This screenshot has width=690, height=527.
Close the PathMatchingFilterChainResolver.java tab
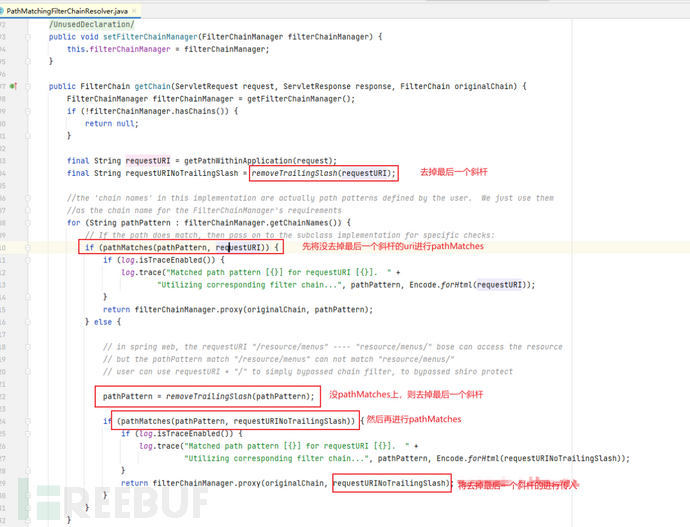click(x=134, y=11)
